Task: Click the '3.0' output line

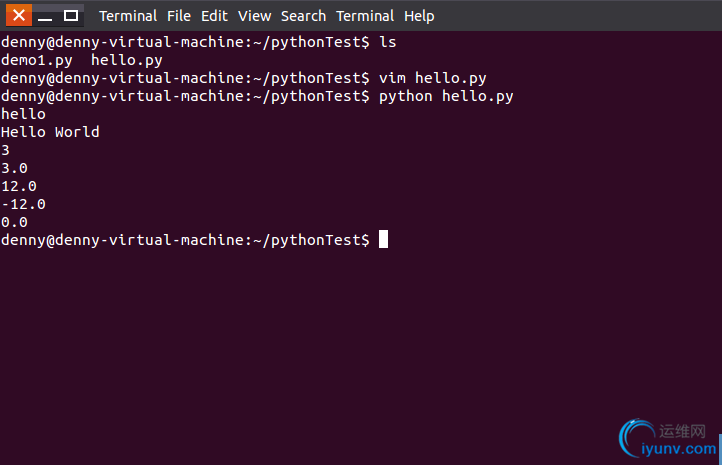Action: point(14,169)
